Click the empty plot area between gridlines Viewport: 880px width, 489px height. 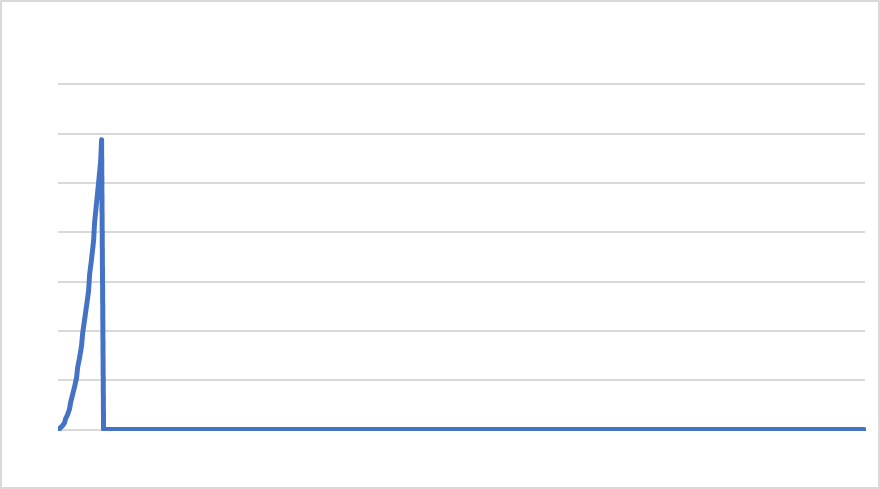click(483, 257)
